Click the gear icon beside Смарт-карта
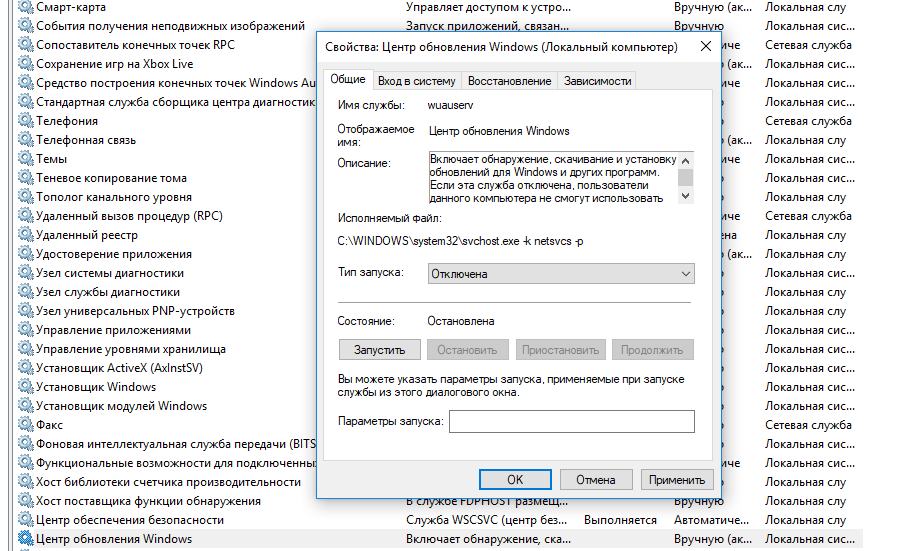This screenshot has width=898, height=551. pos(26,7)
